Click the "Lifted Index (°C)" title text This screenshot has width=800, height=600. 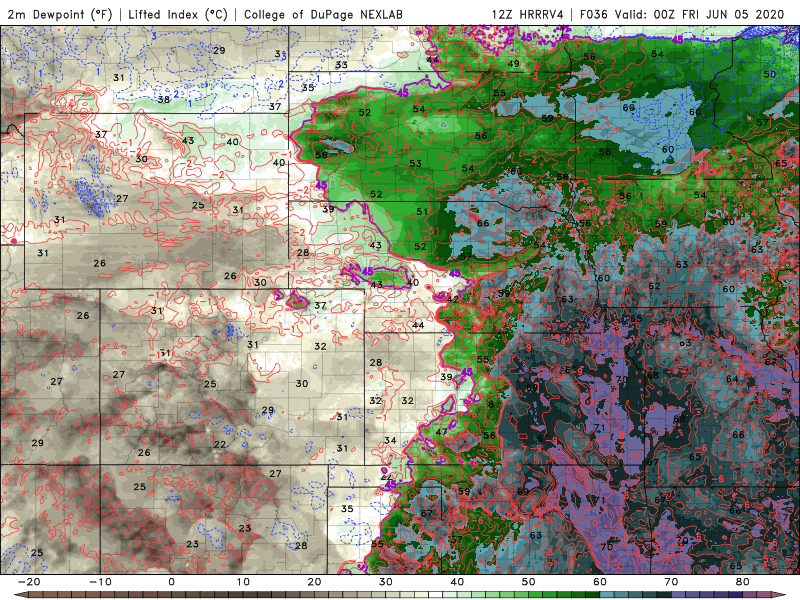pyautogui.click(x=178, y=14)
